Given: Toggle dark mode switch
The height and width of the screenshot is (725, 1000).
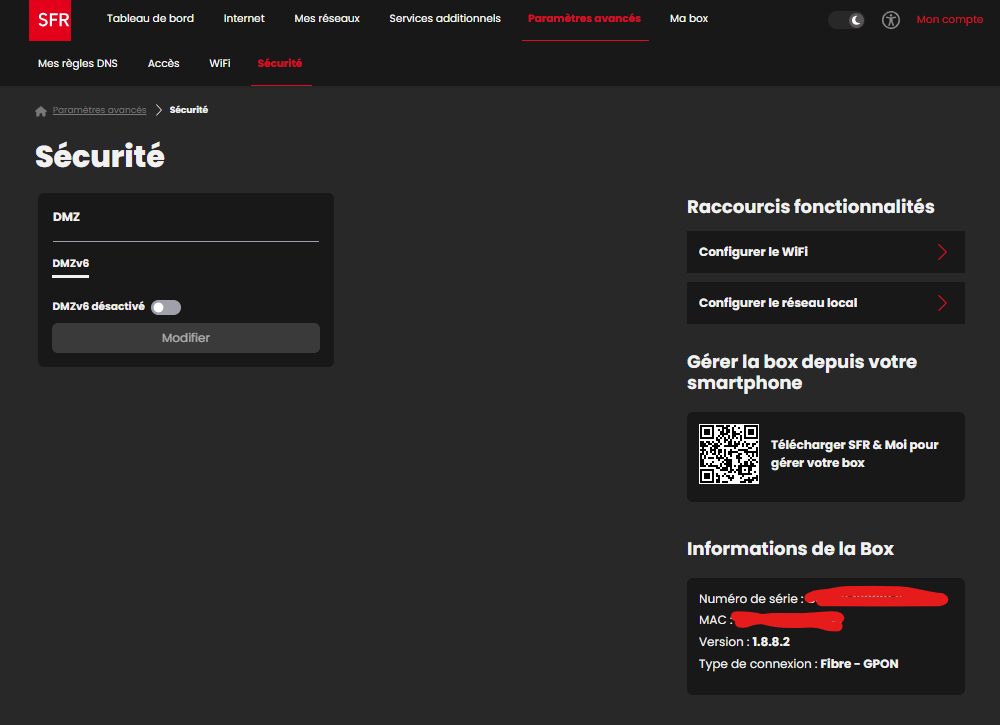Looking at the screenshot, I should [x=846, y=20].
